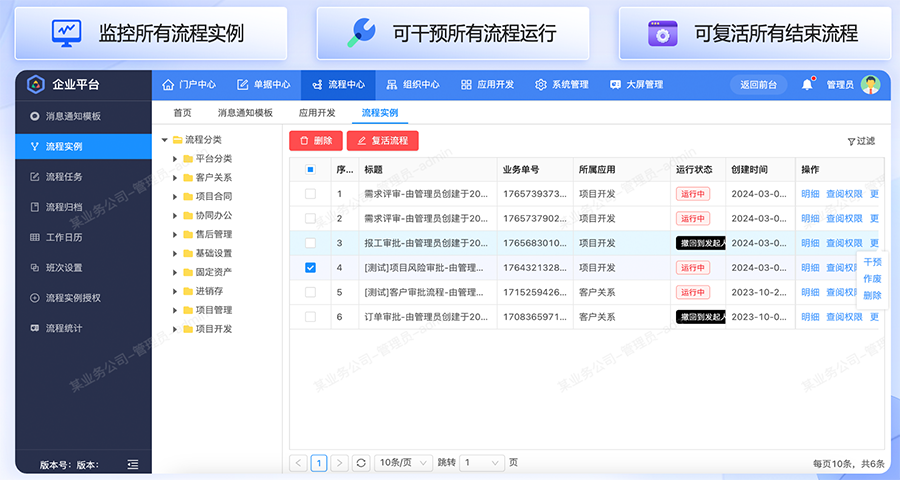This screenshot has width=900, height=480.
Task: Collapse the 流程分类 root tree node
Action: point(164,140)
